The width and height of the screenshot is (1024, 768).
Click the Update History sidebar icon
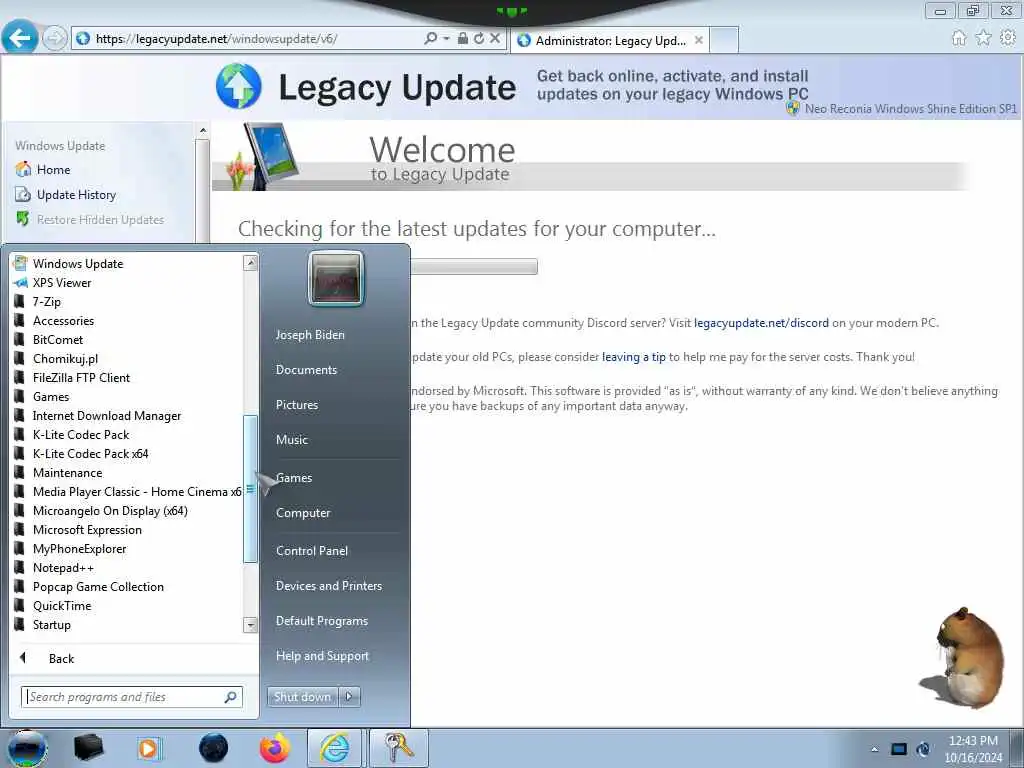(x=23, y=195)
